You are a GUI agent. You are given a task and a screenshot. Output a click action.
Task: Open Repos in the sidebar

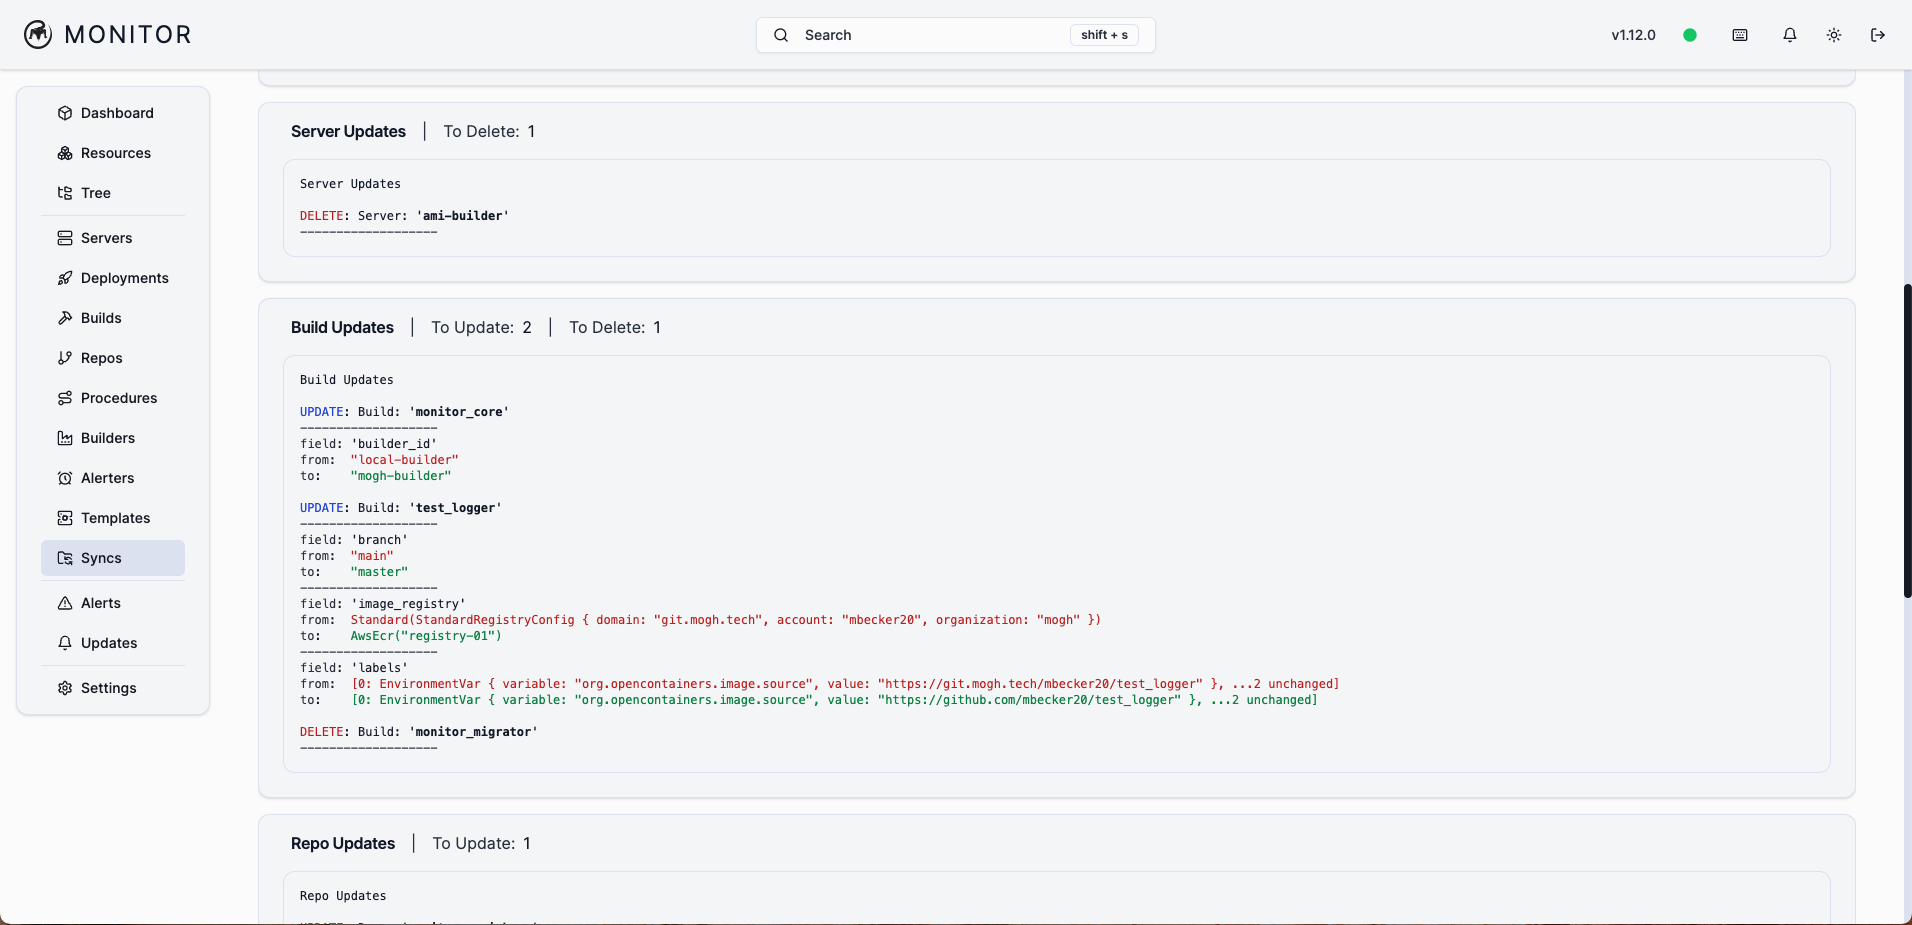tap(113, 358)
